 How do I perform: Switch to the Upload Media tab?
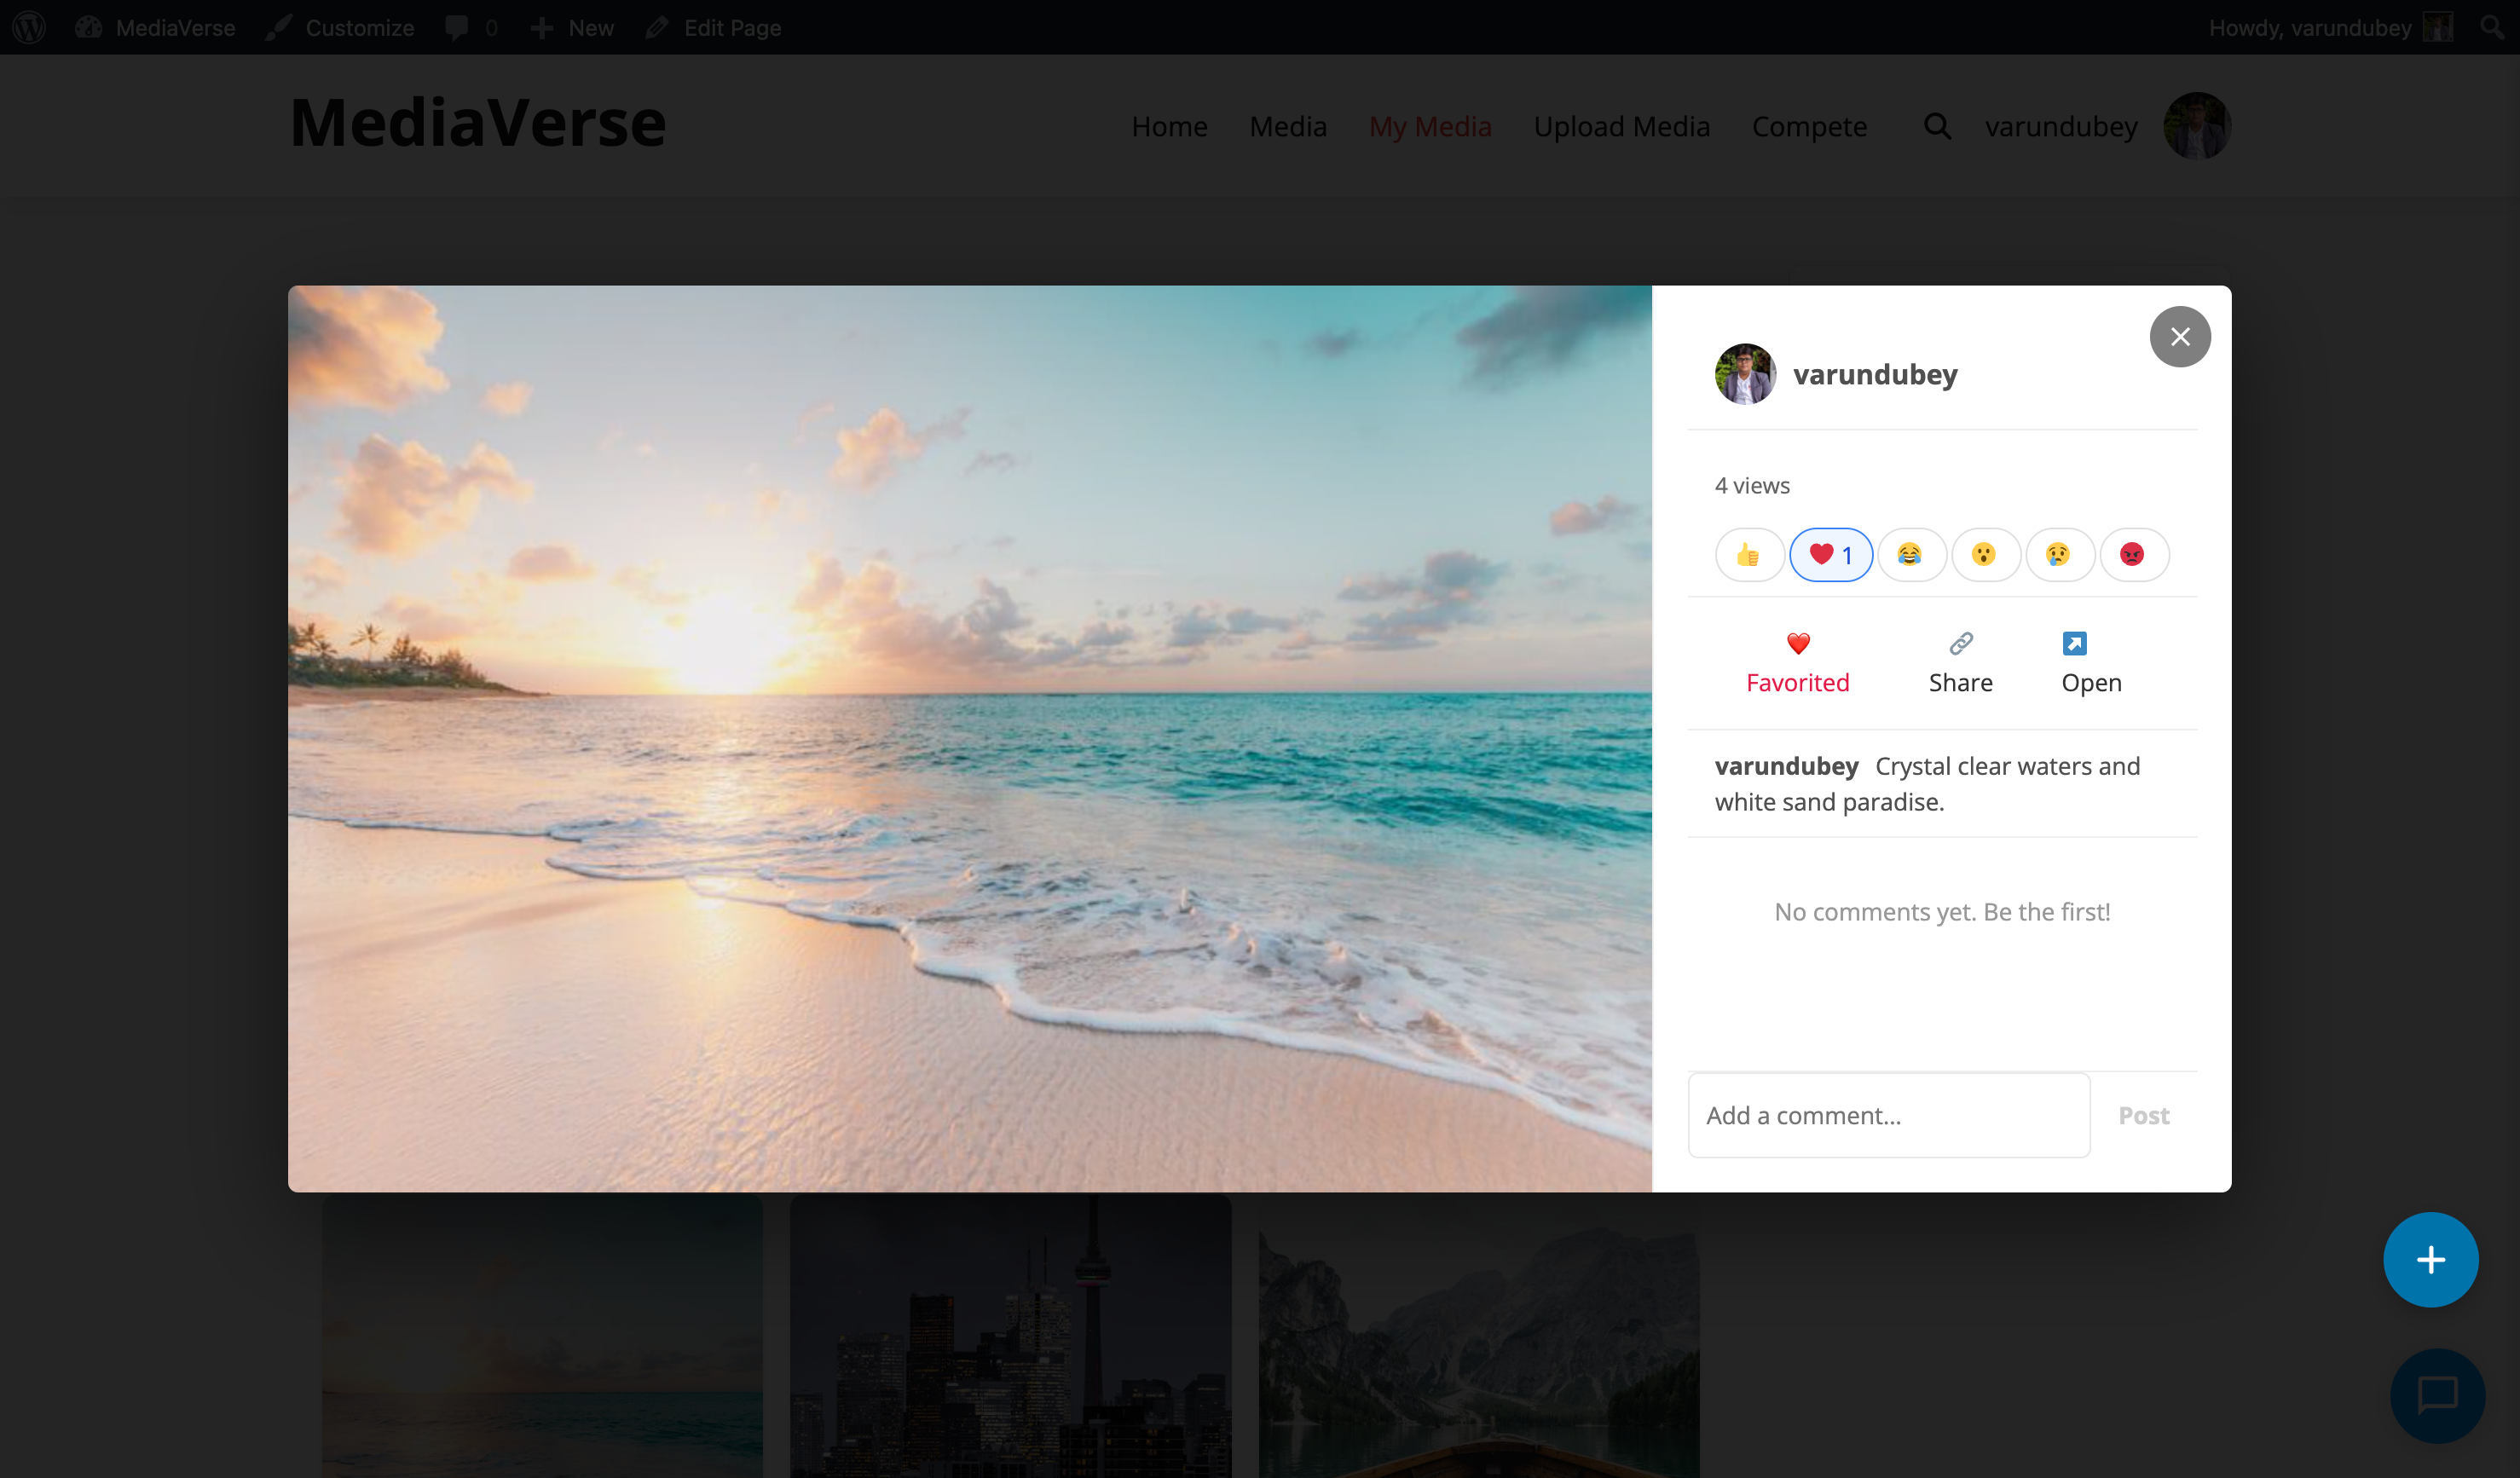1621,127
